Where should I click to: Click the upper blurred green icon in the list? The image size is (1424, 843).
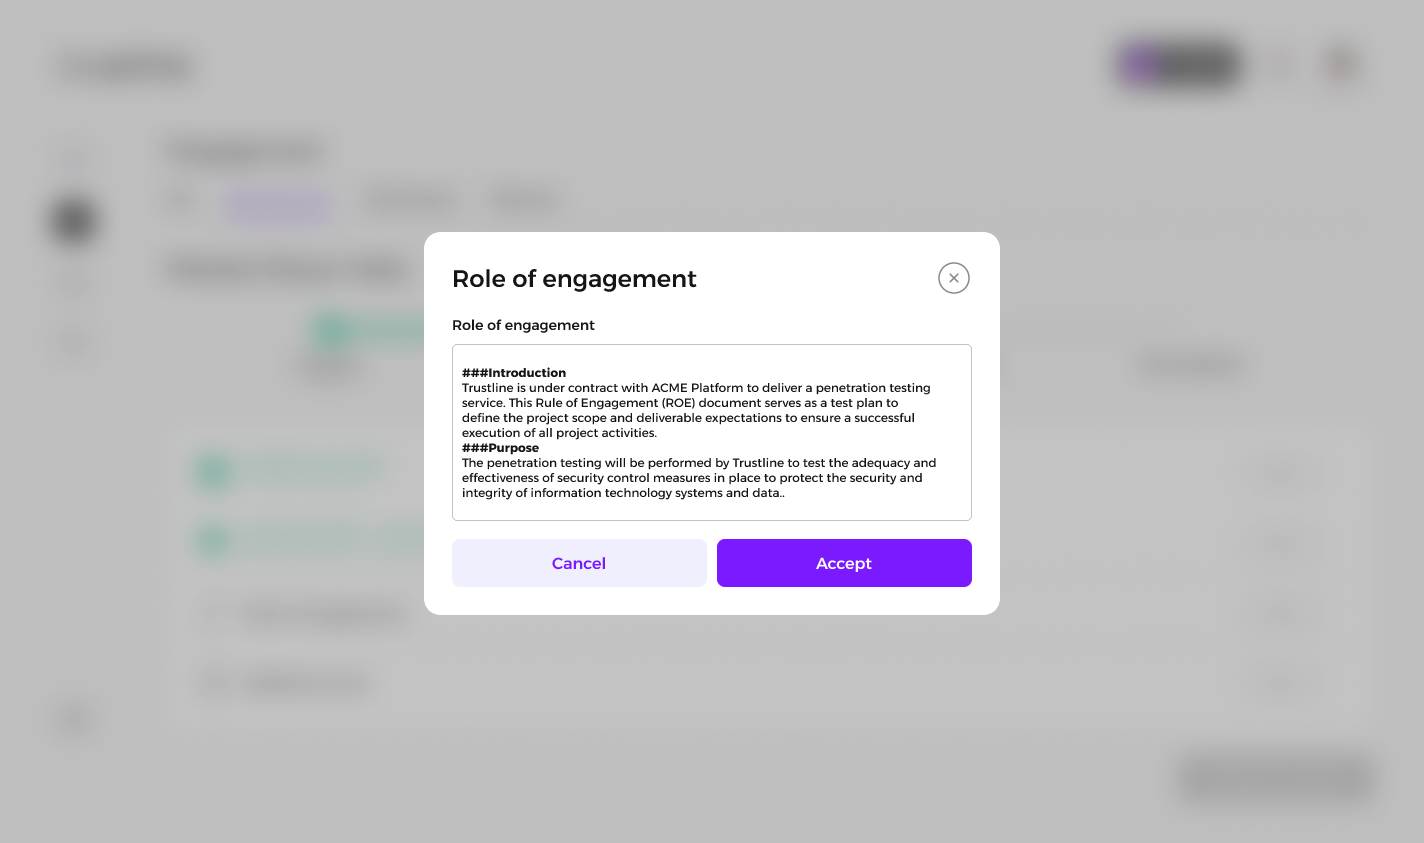pos(214,471)
